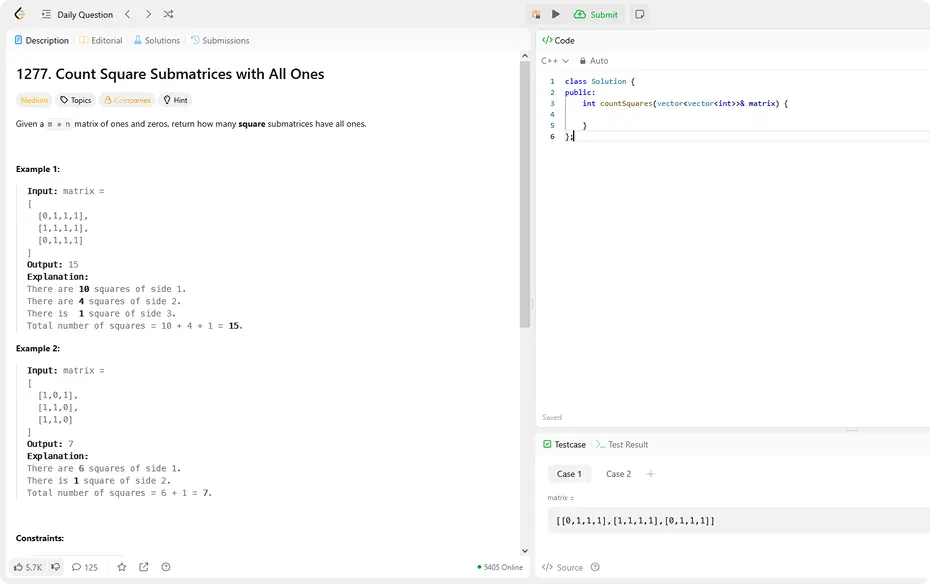Screen dimensions: 930x584
Task: Open the notes icon beside Submit
Action: [x=639, y=14]
